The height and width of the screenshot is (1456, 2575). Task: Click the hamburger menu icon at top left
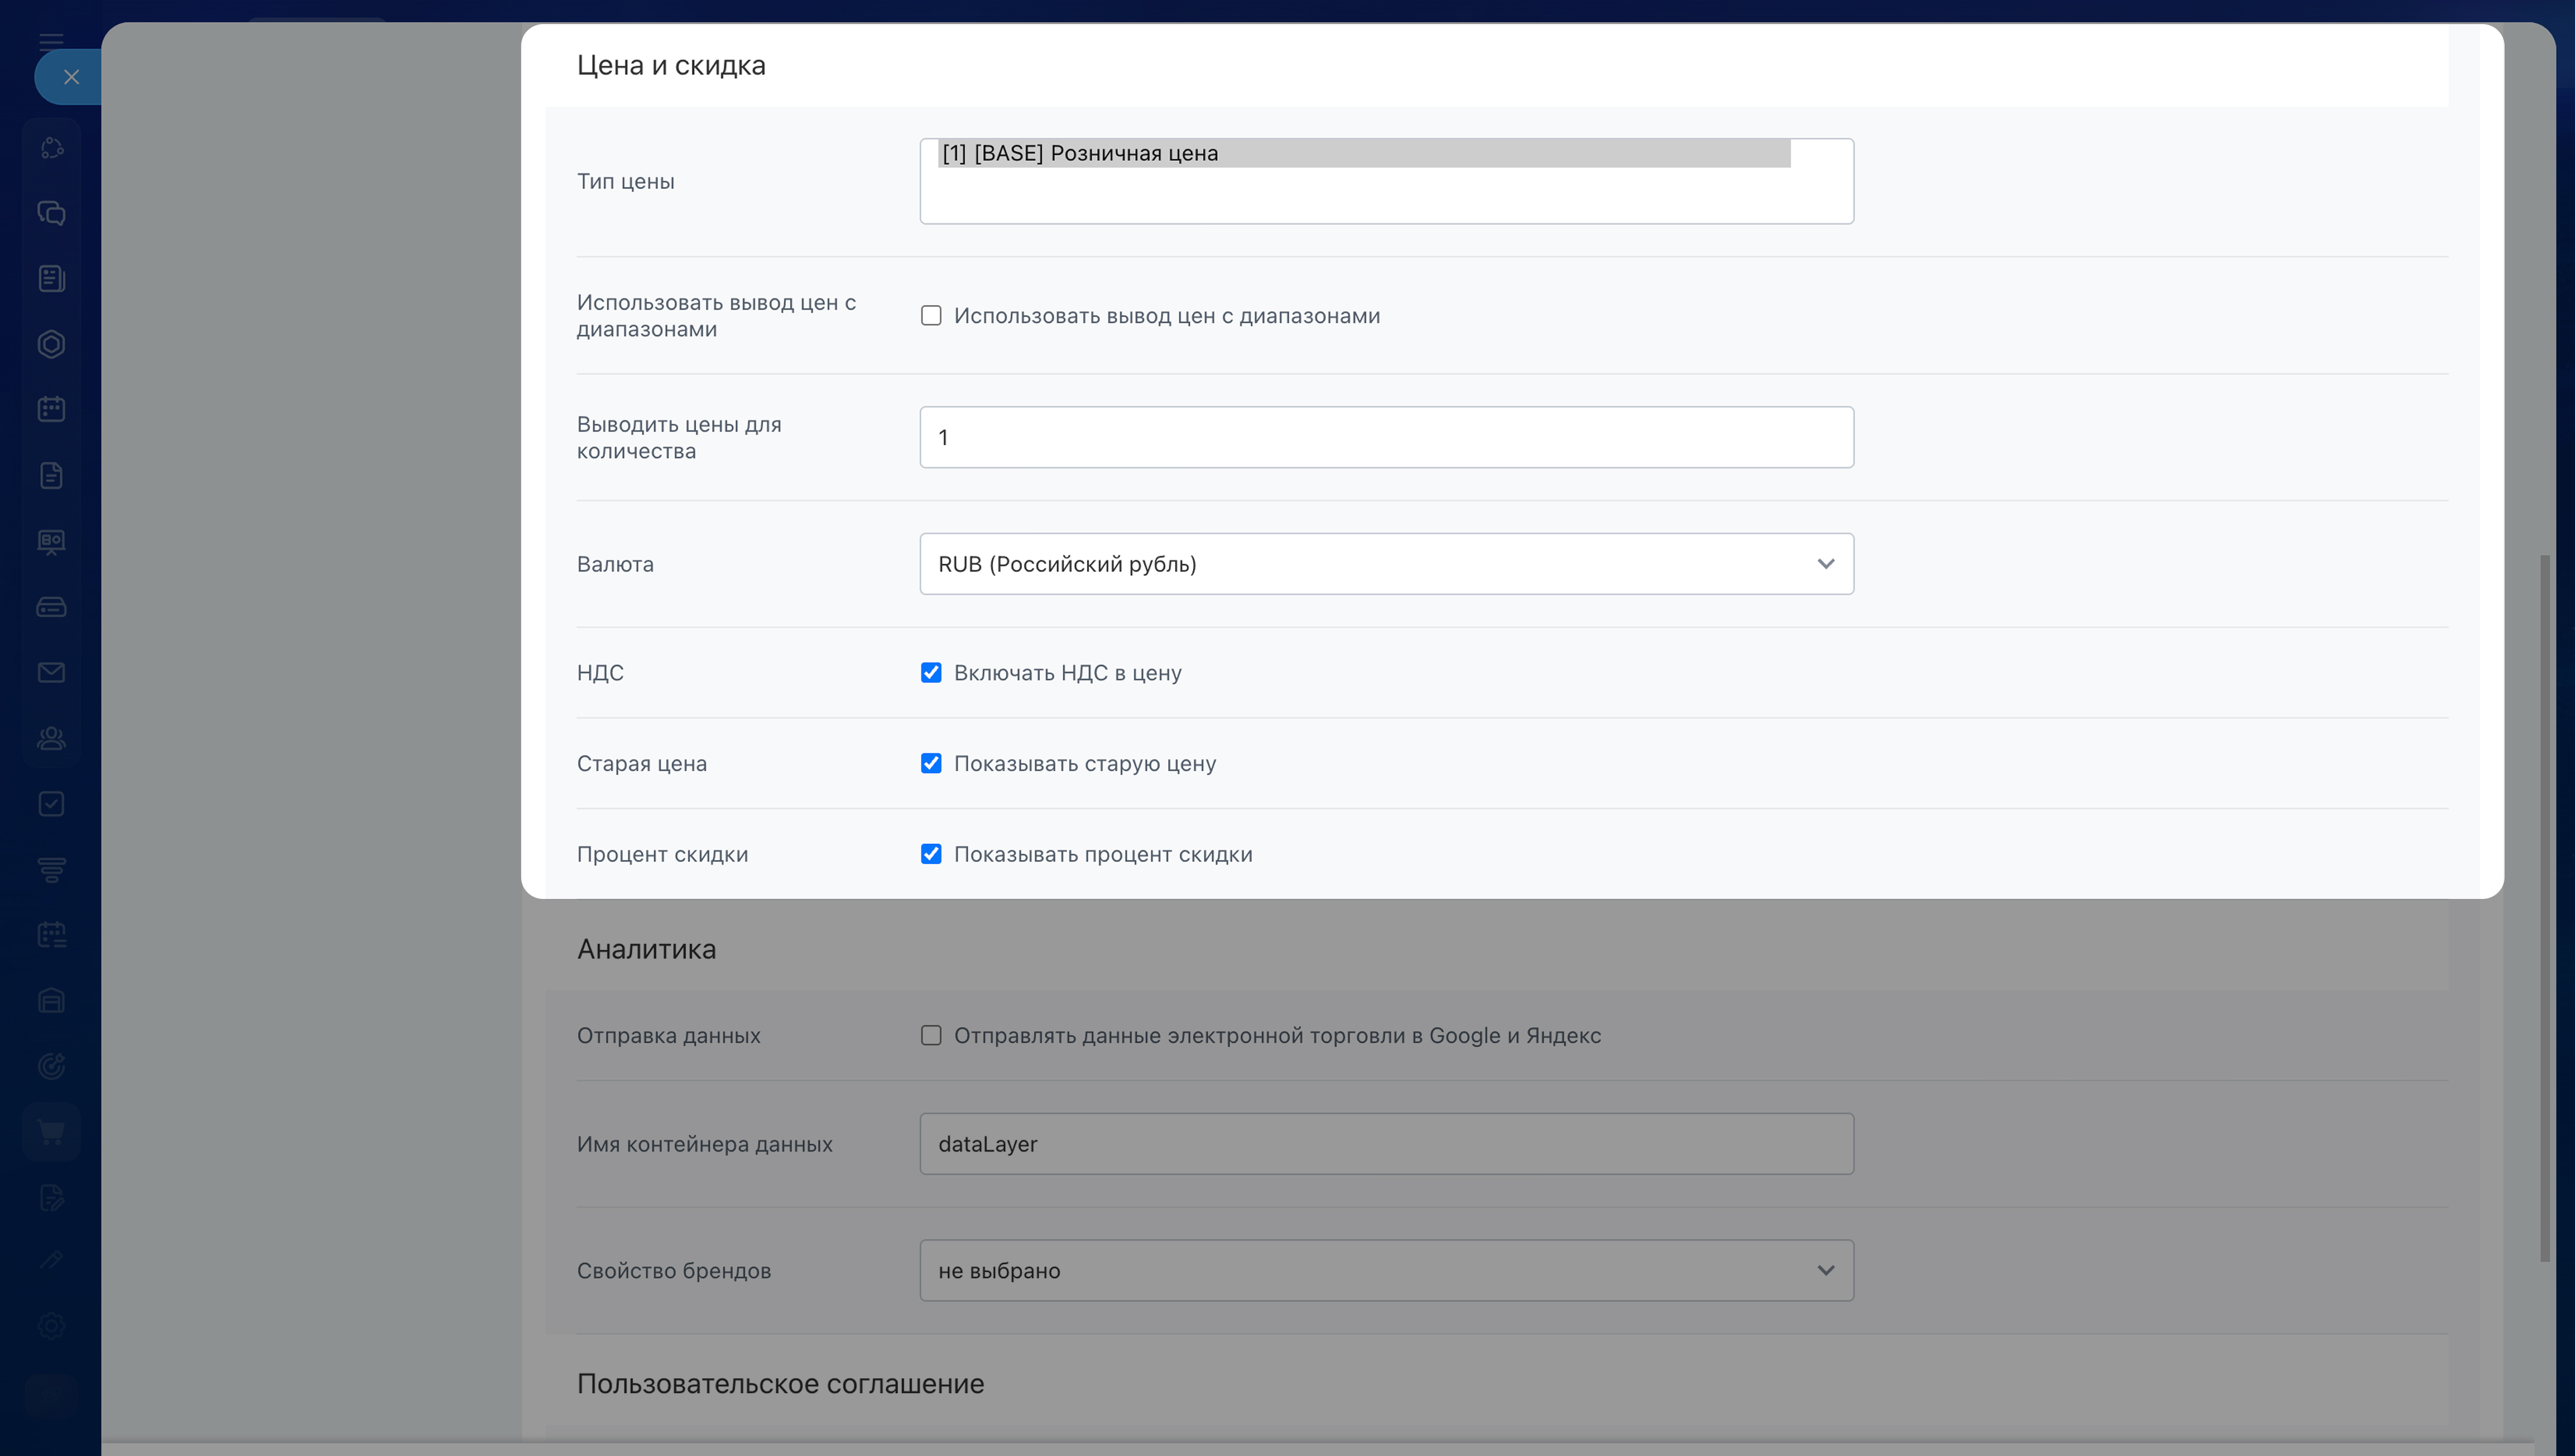coord(51,41)
